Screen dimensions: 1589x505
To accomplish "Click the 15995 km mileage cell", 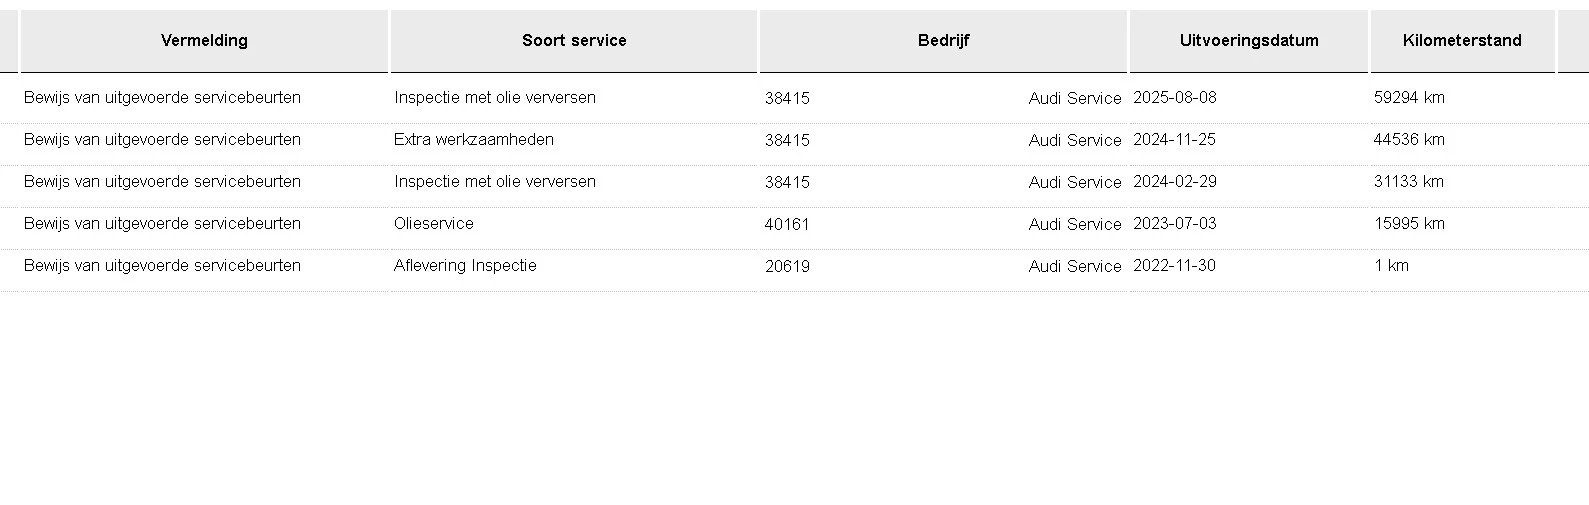I will click(1409, 224).
